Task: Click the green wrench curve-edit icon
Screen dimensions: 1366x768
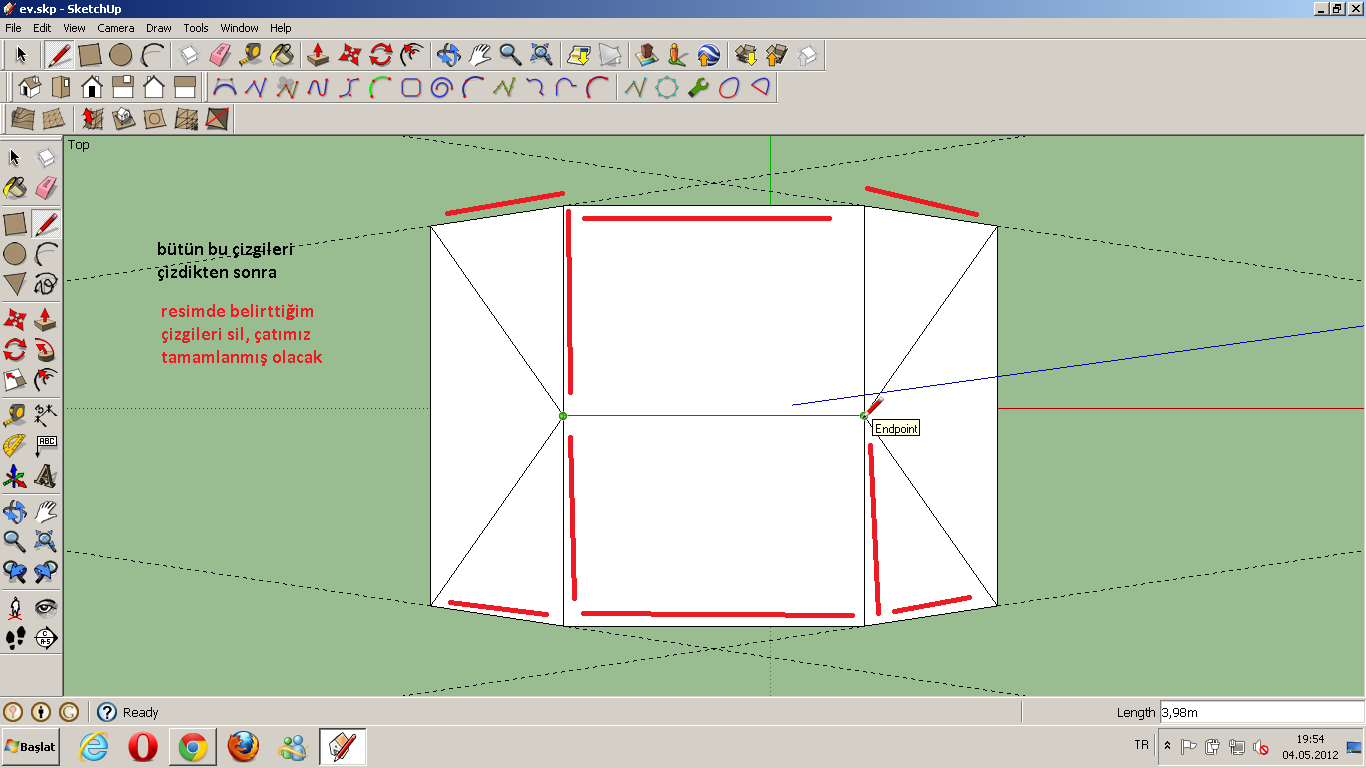Action: tap(698, 87)
